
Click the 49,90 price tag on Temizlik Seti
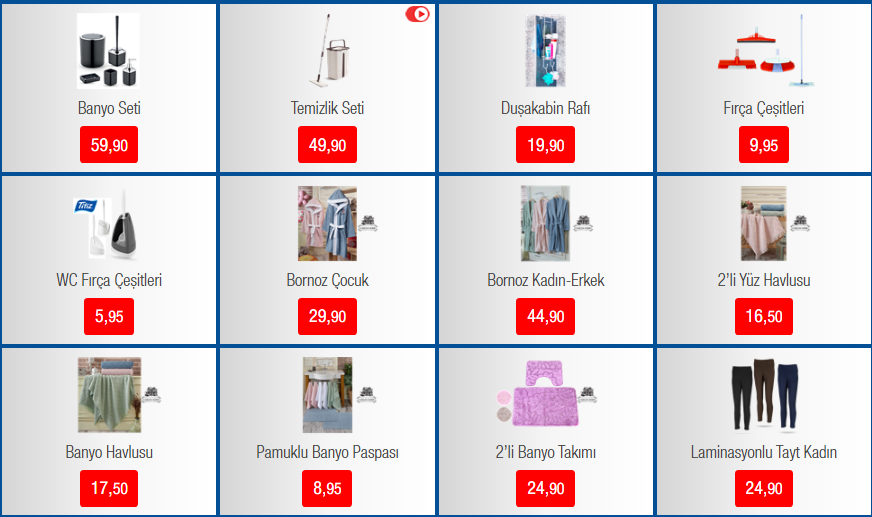coord(328,145)
